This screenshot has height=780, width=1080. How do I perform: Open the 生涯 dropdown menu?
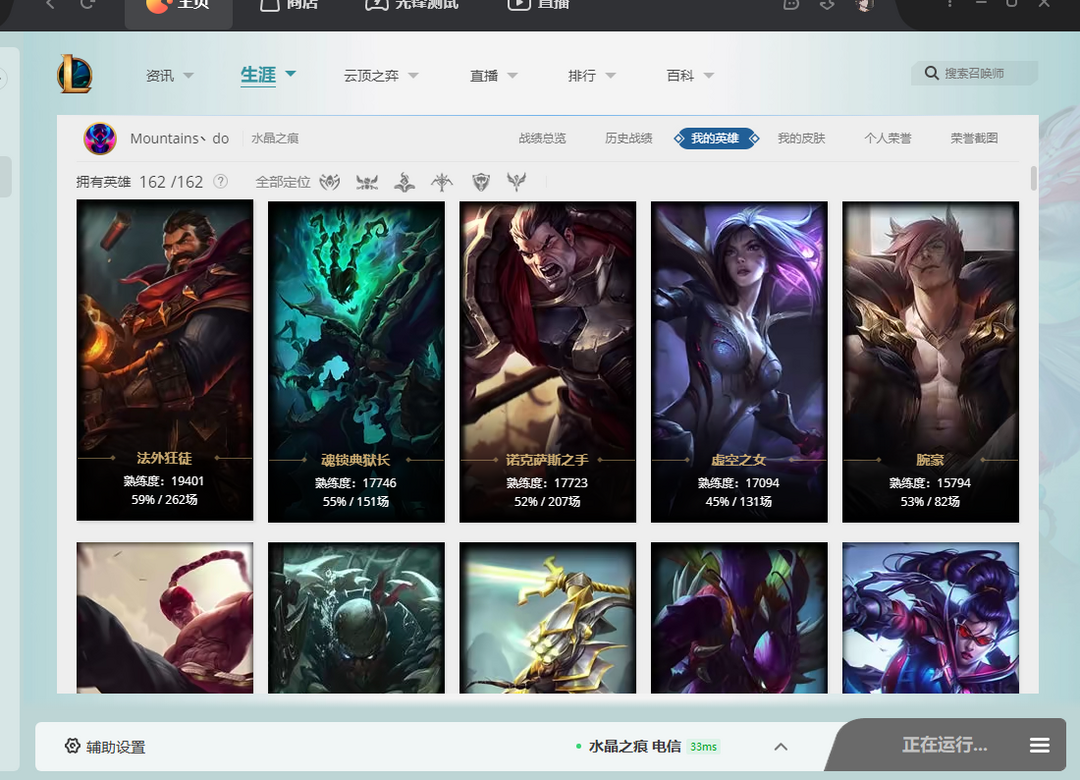(268, 74)
